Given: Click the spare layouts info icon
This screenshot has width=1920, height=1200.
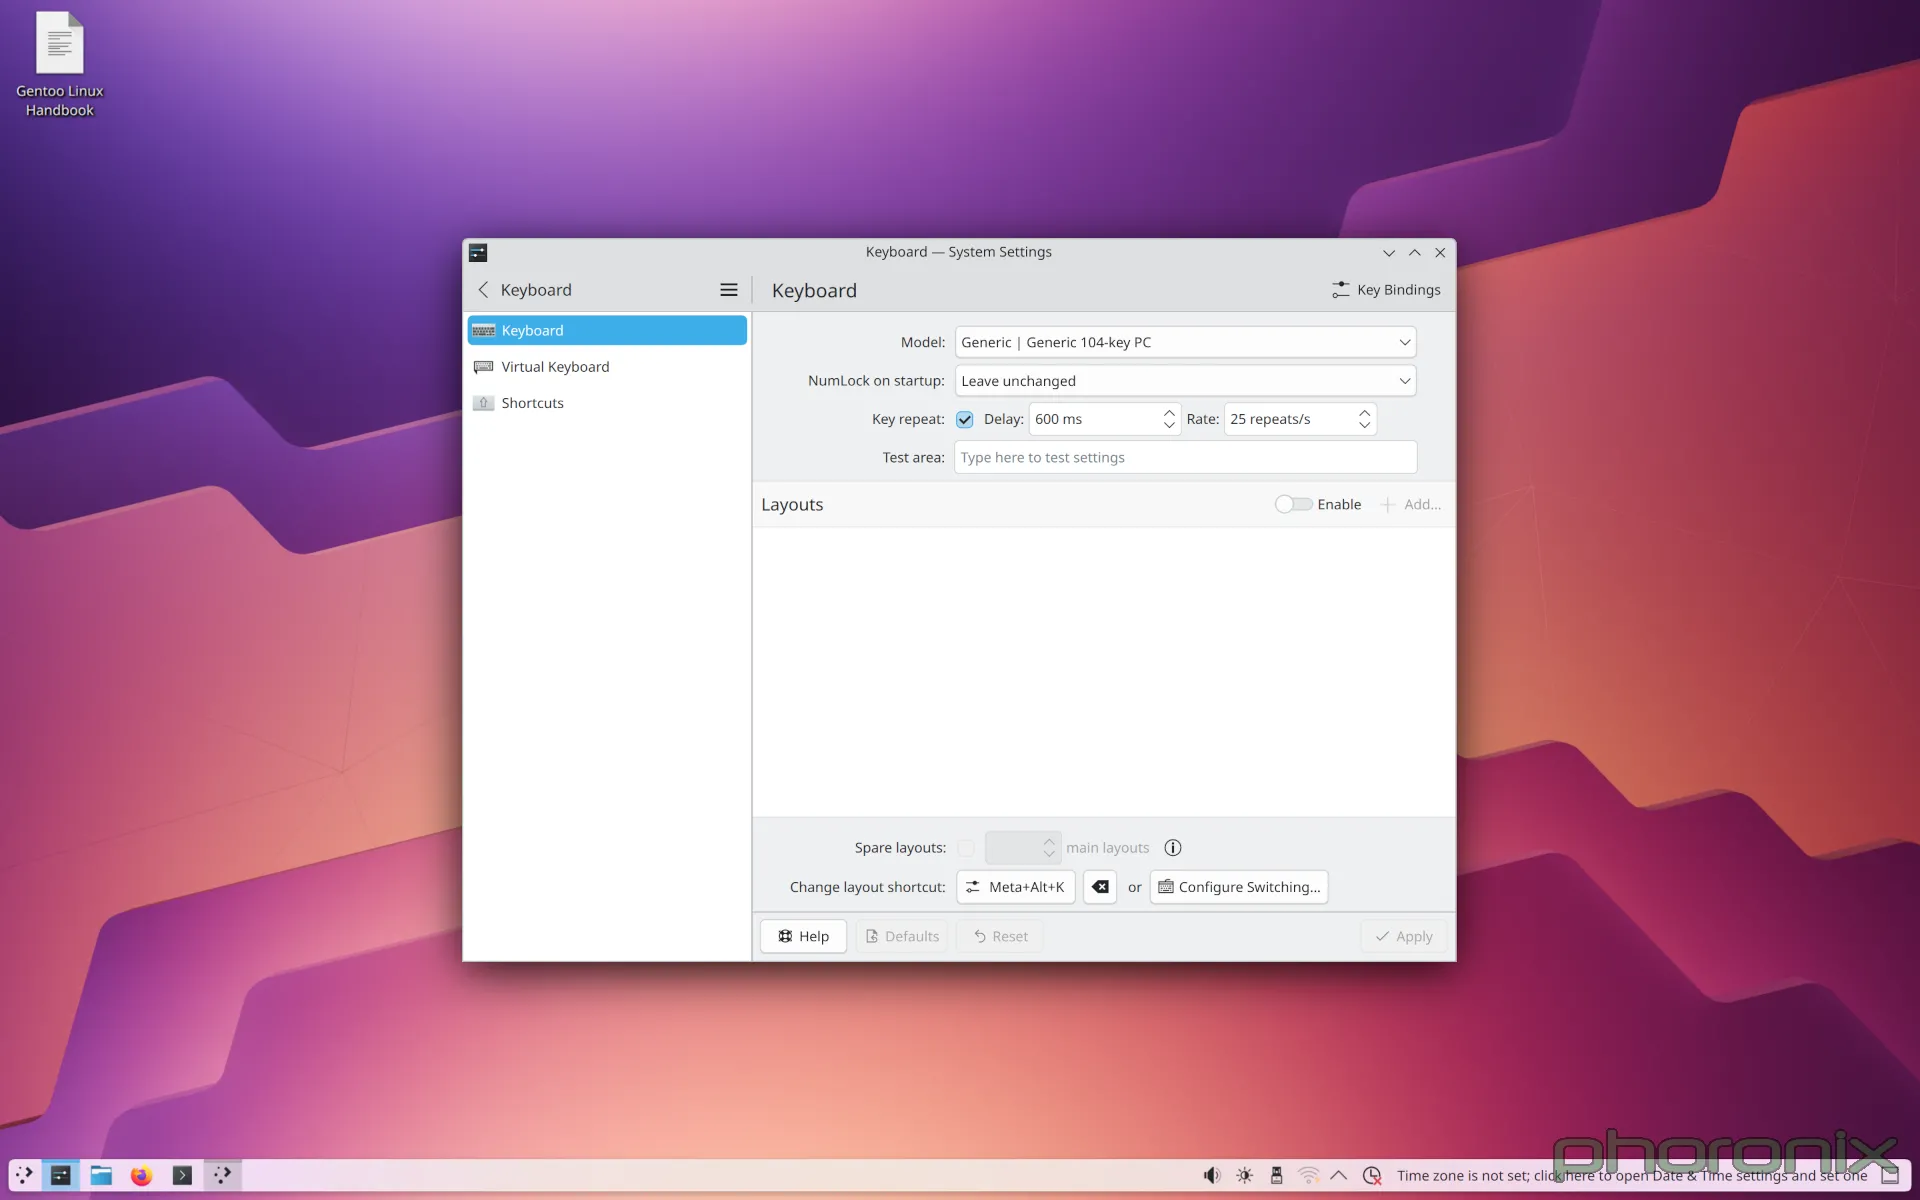Looking at the screenshot, I should [1172, 847].
